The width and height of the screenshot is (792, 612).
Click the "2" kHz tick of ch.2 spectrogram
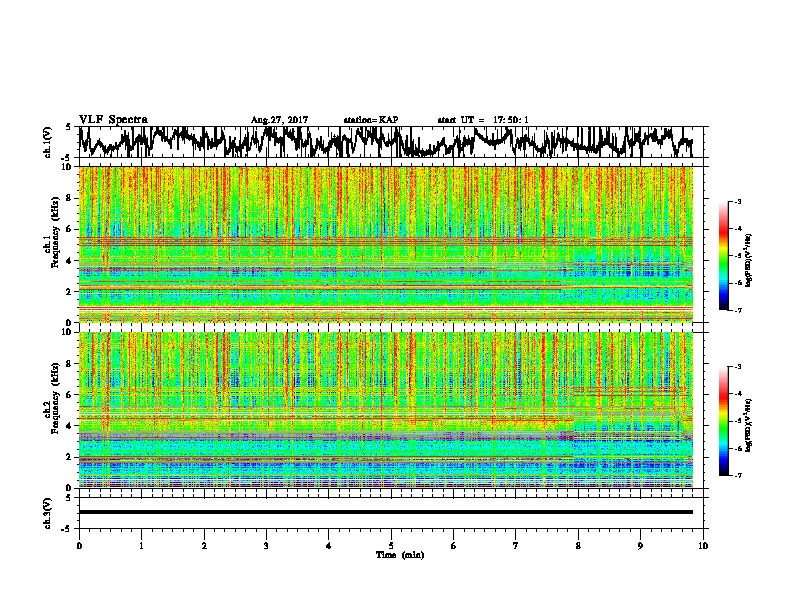(x=68, y=457)
